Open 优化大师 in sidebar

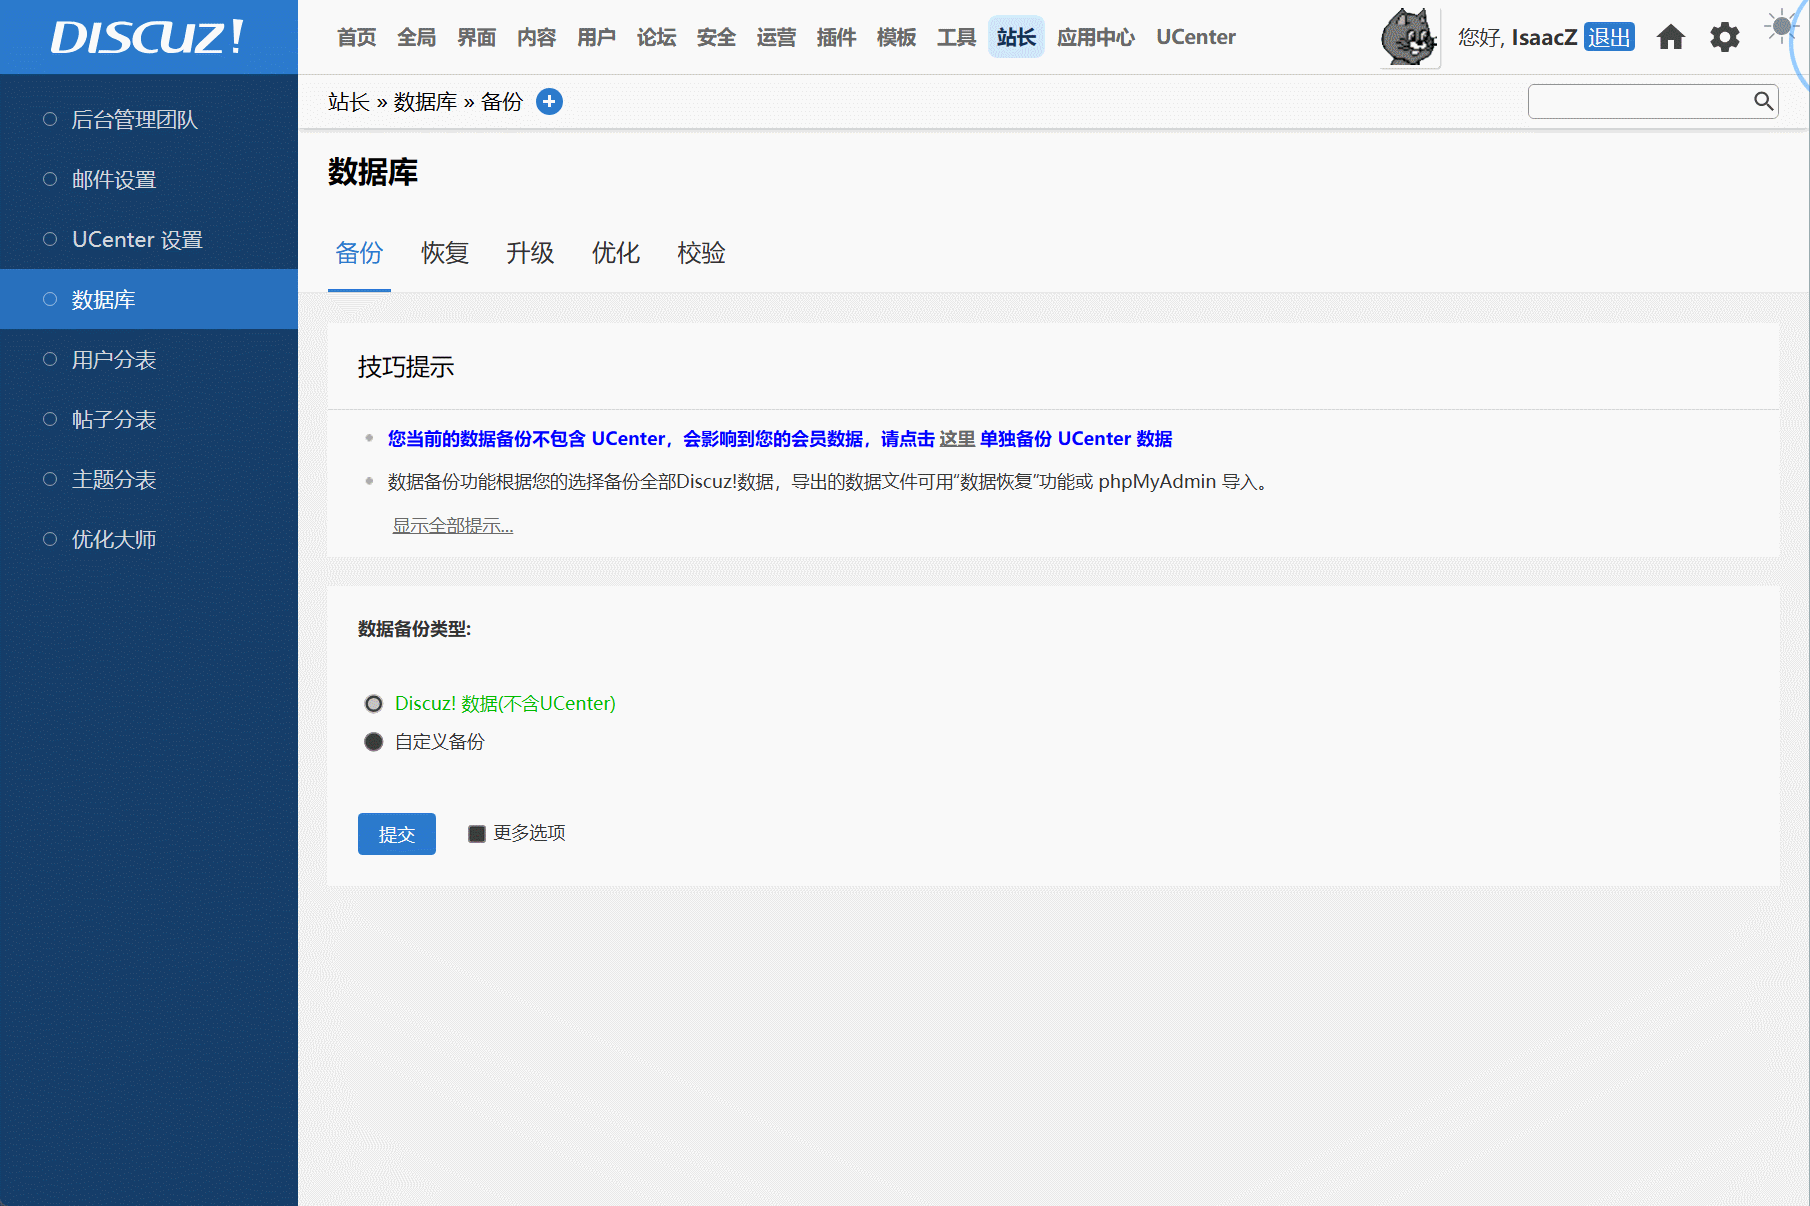pos(149,539)
